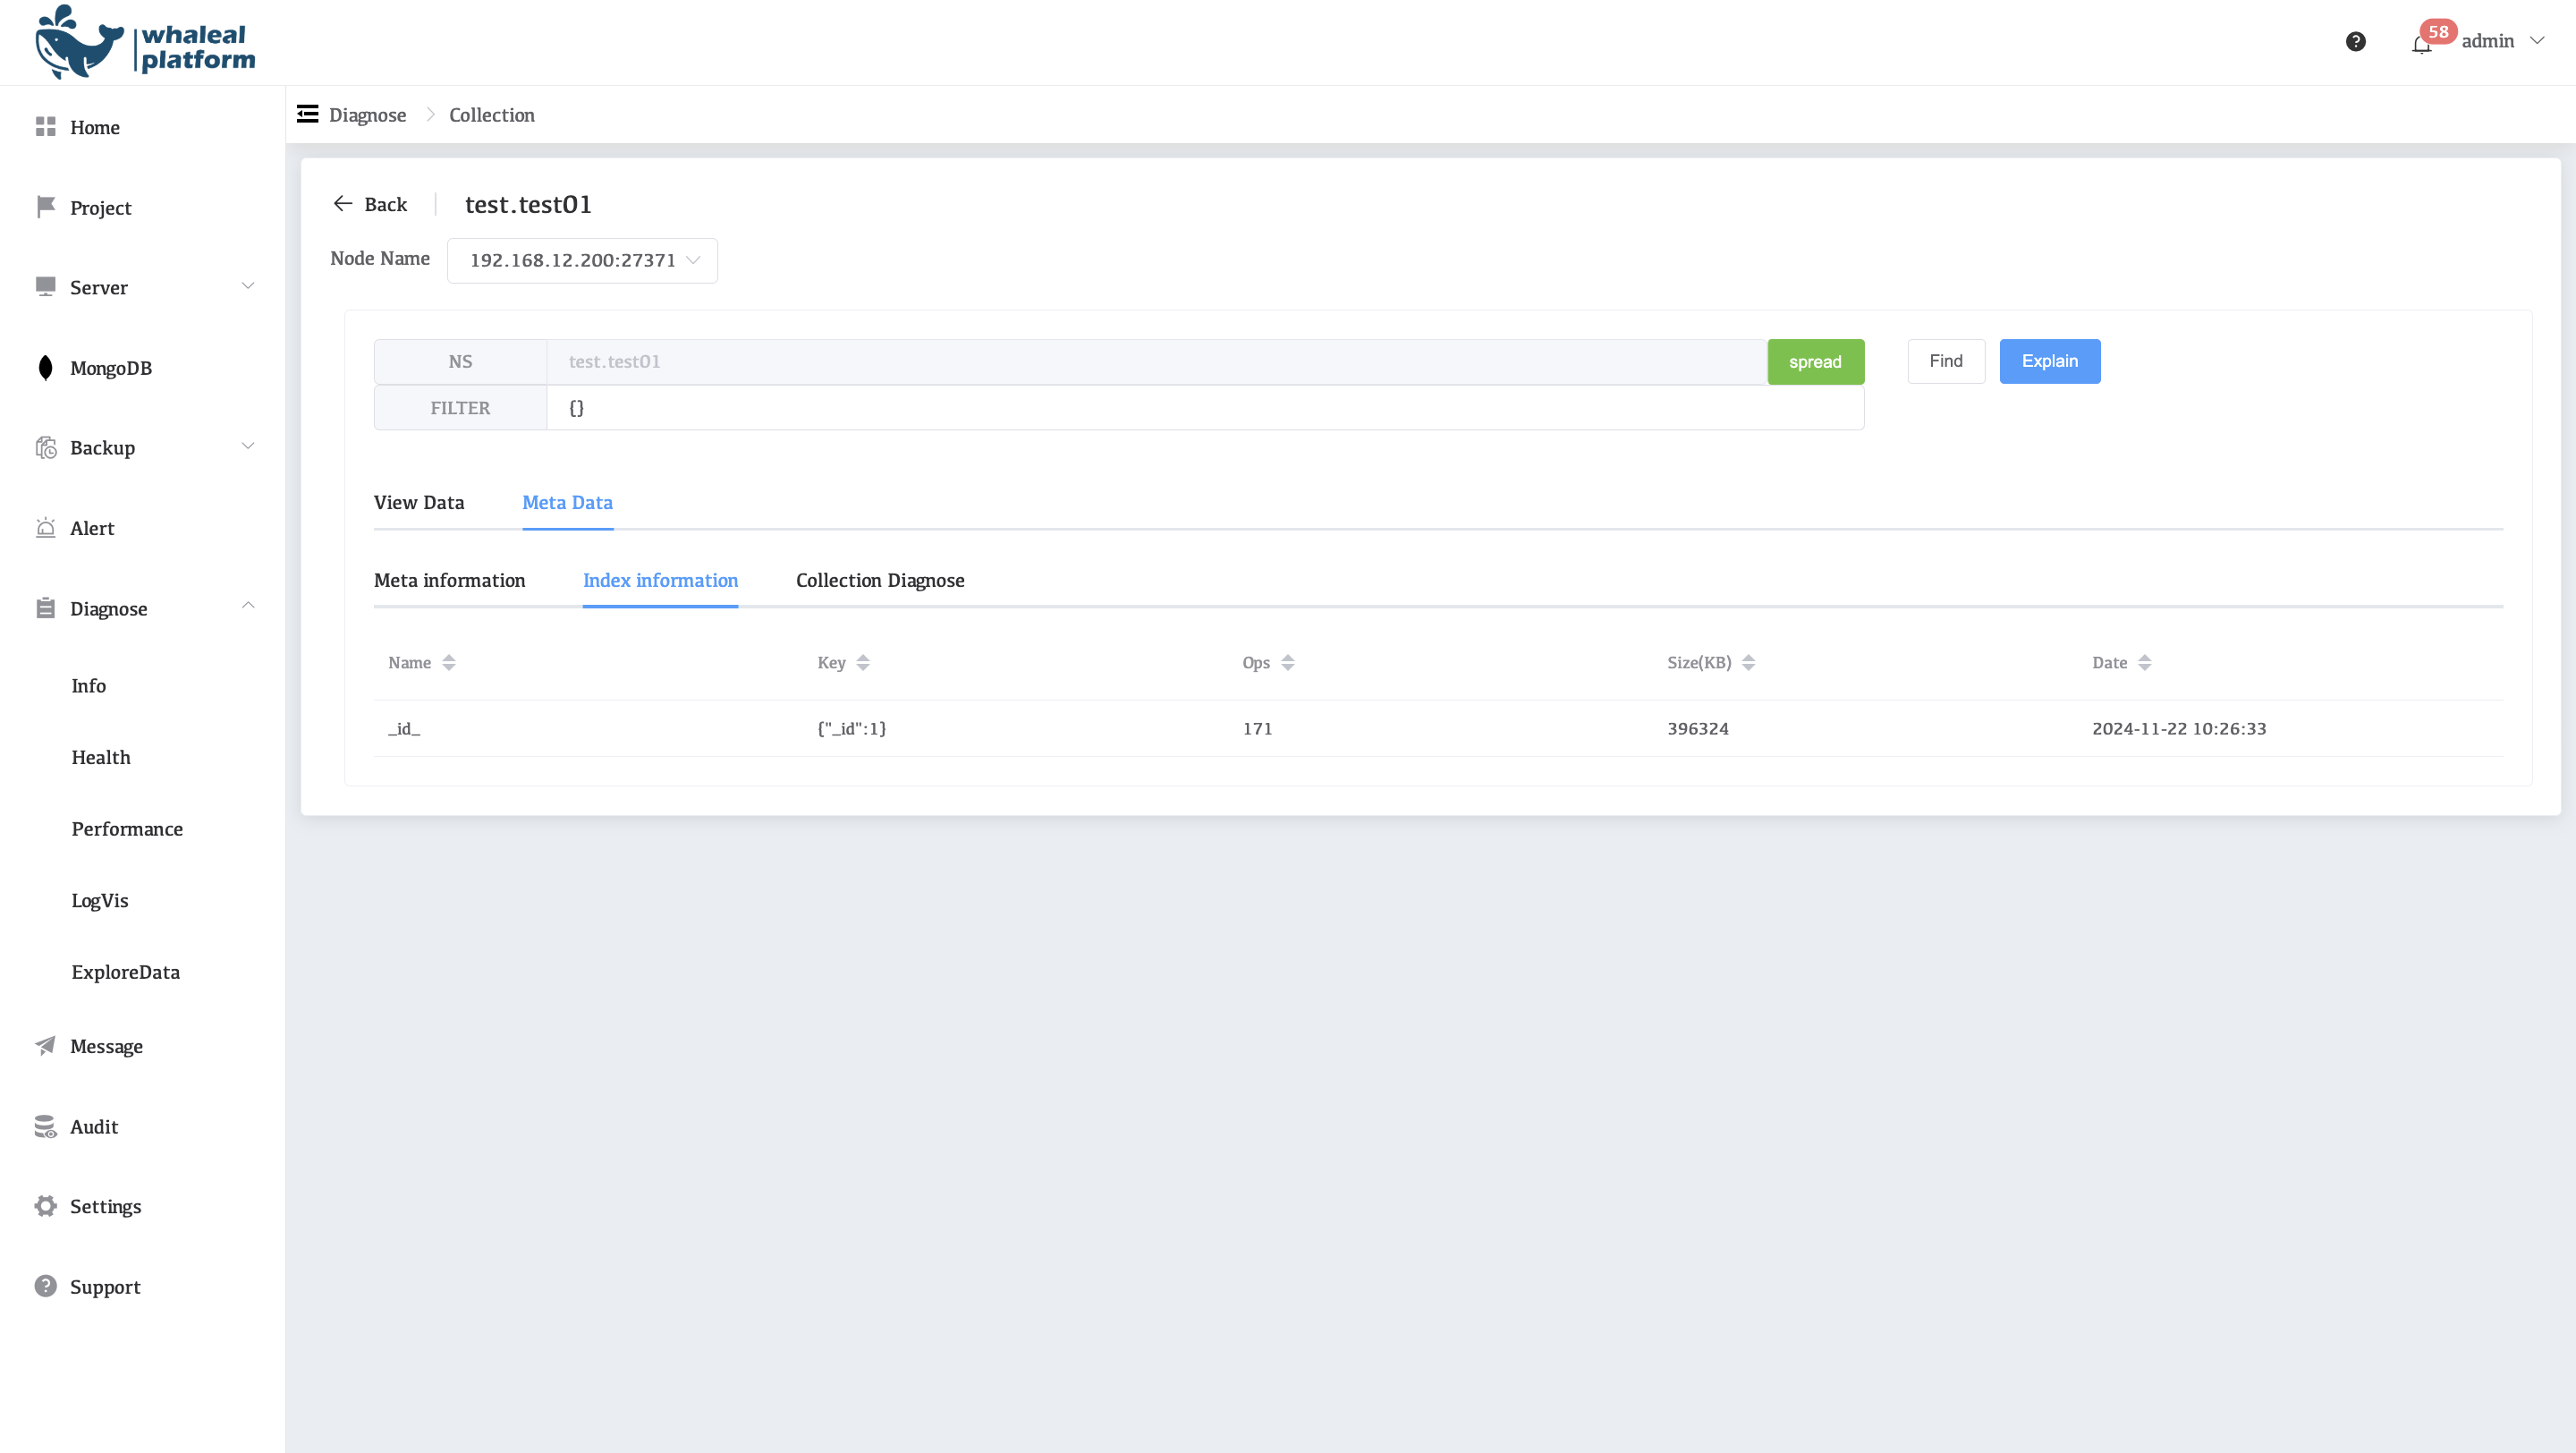This screenshot has height=1453, width=2576.
Task: Click the Alert siren icon
Action: tap(45, 528)
